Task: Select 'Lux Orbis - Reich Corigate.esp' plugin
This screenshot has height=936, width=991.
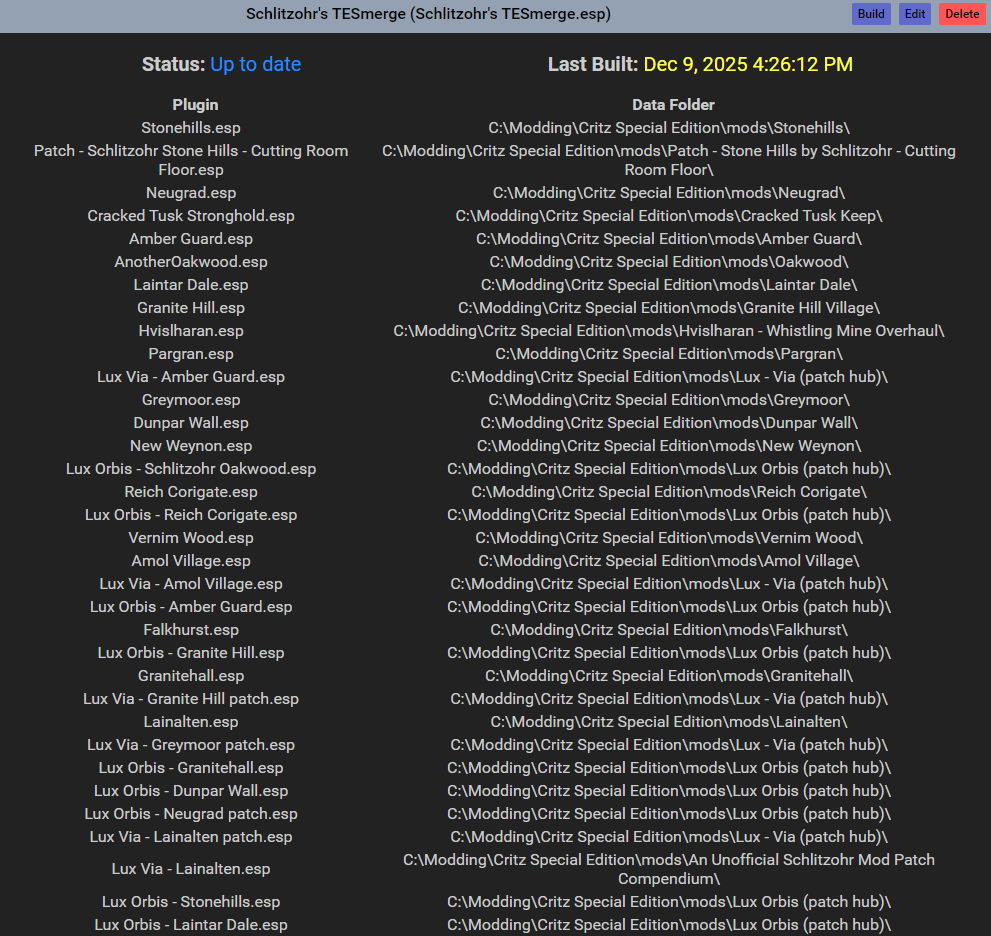Action: coord(191,515)
